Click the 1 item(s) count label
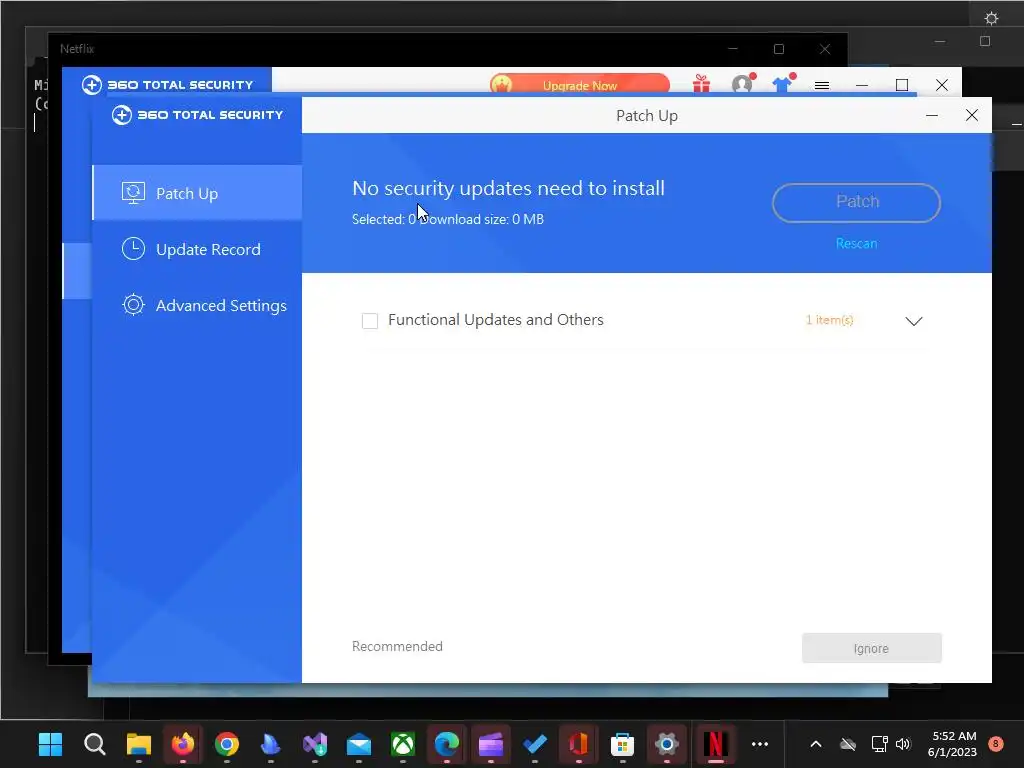 coord(829,320)
